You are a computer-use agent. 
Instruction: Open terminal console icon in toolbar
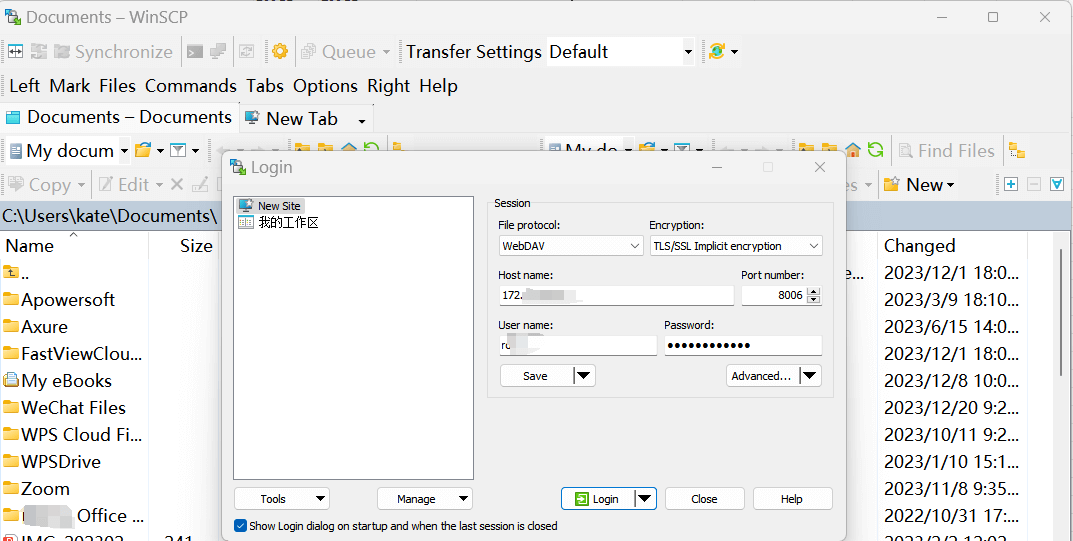[195, 51]
